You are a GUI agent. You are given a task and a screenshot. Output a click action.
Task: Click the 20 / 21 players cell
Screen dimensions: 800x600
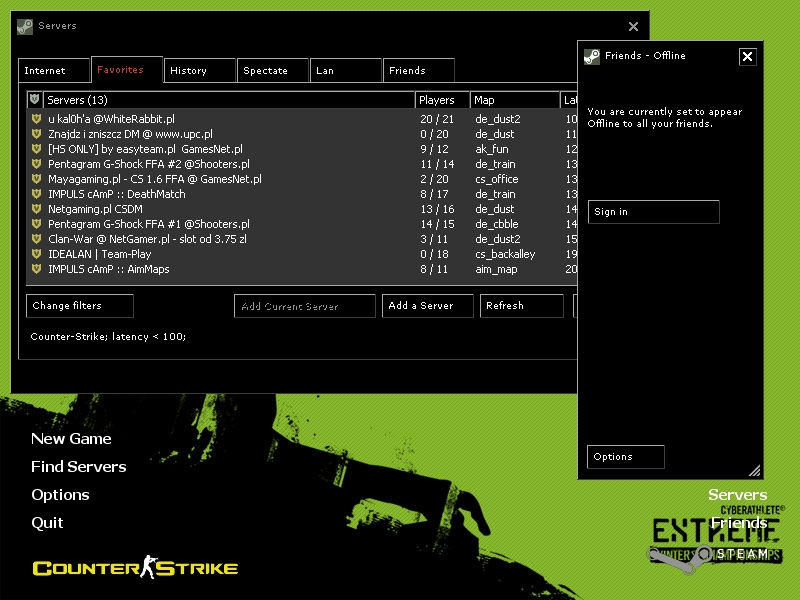(437, 119)
